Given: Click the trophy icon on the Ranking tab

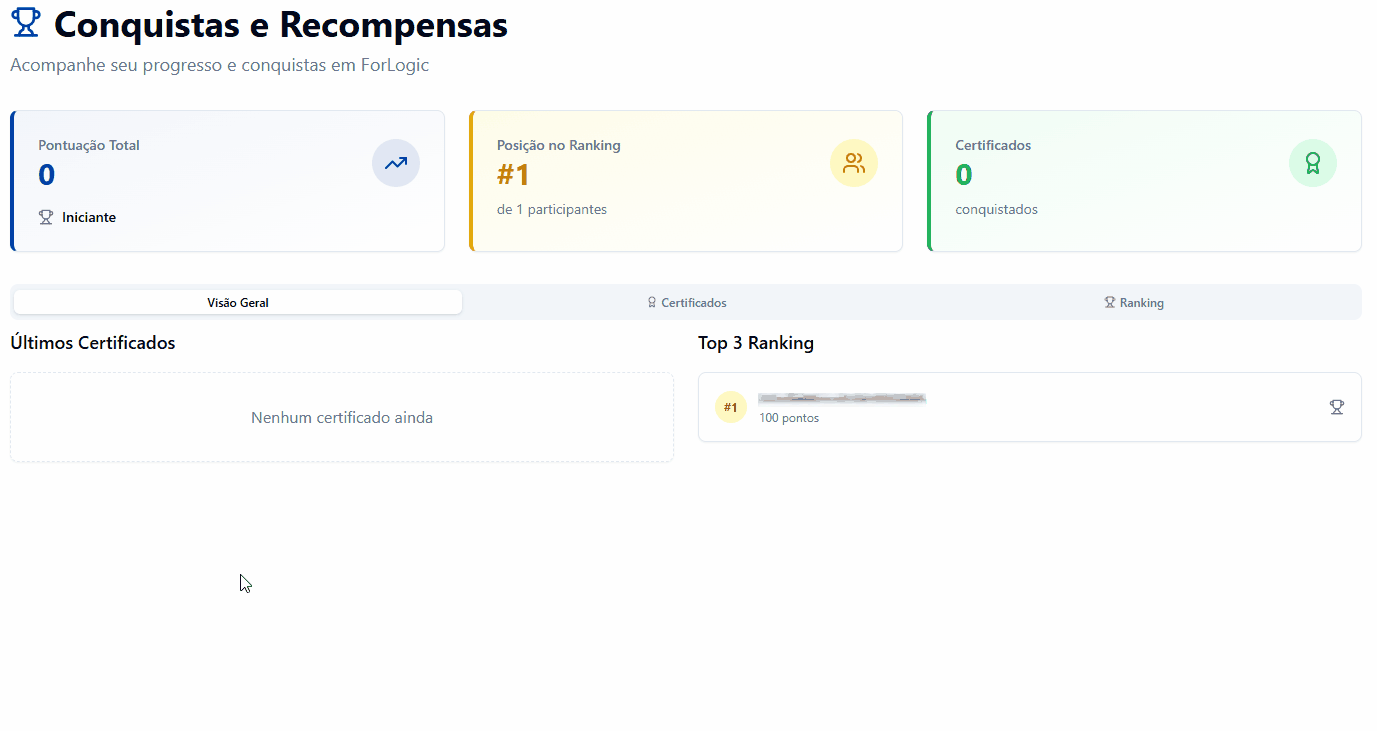Looking at the screenshot, I should point(1109,303).
